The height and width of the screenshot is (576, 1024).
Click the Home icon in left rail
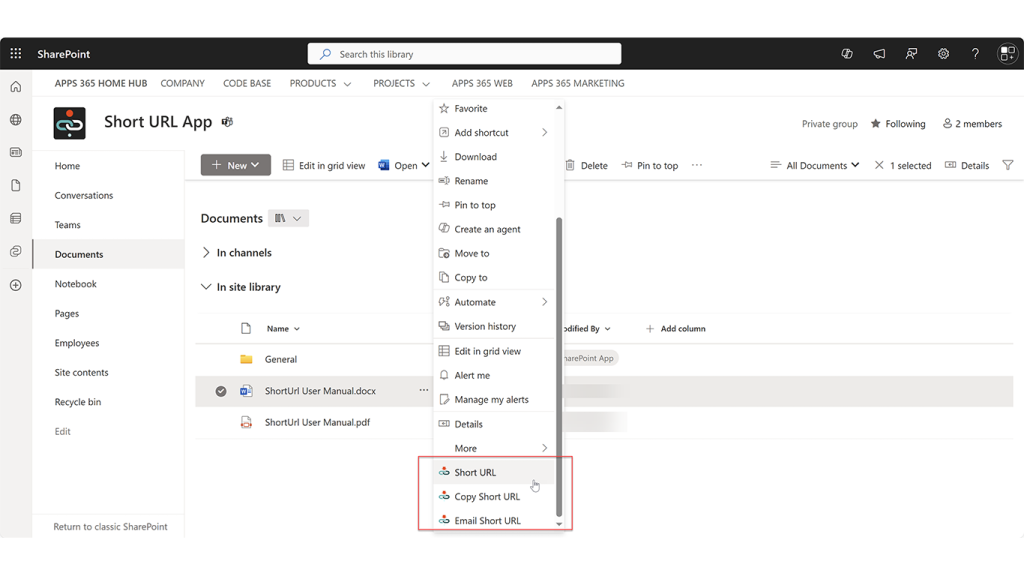click(x=16, y=87)
